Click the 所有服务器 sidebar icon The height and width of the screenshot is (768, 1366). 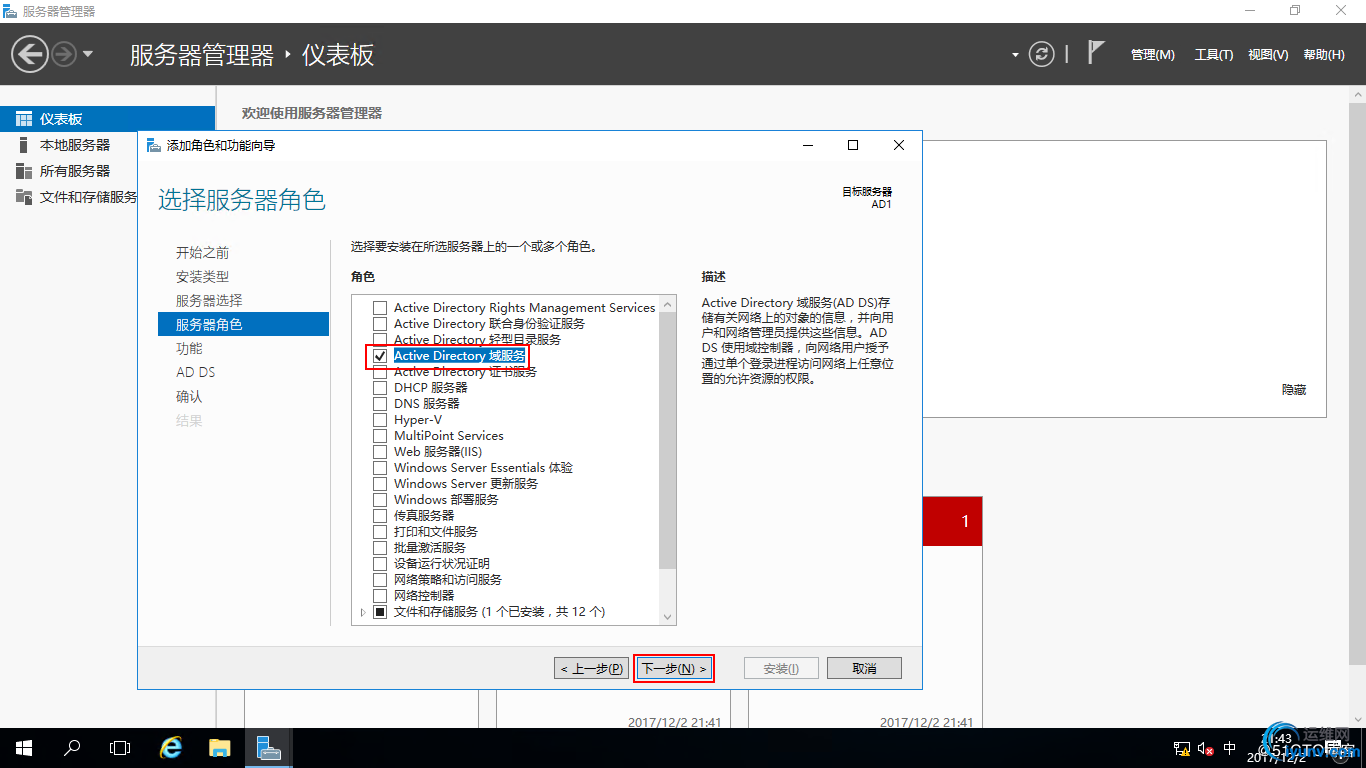pyautogui.click(x=24, y=171)
